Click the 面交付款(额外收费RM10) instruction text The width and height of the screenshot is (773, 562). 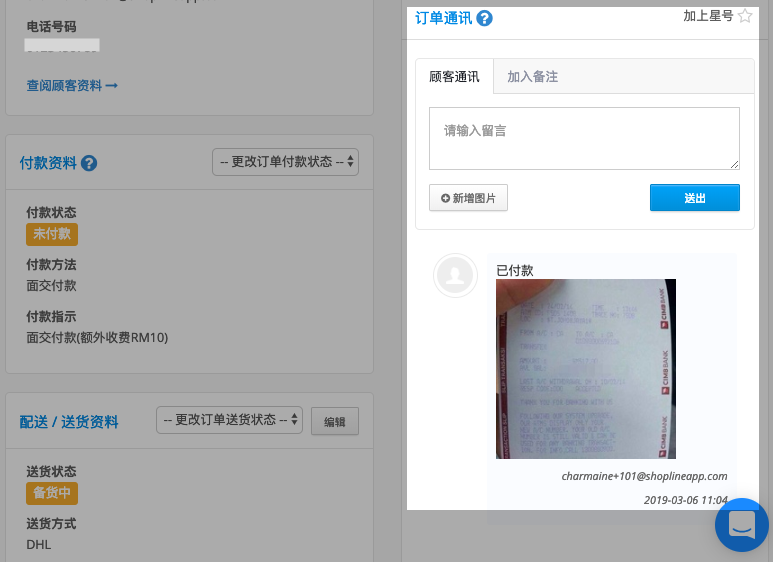click(97, 338)
